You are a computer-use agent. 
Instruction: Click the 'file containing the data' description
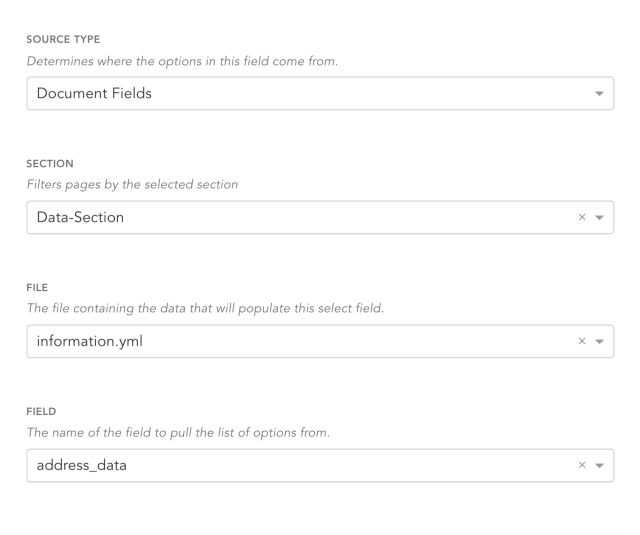(205, 308)
